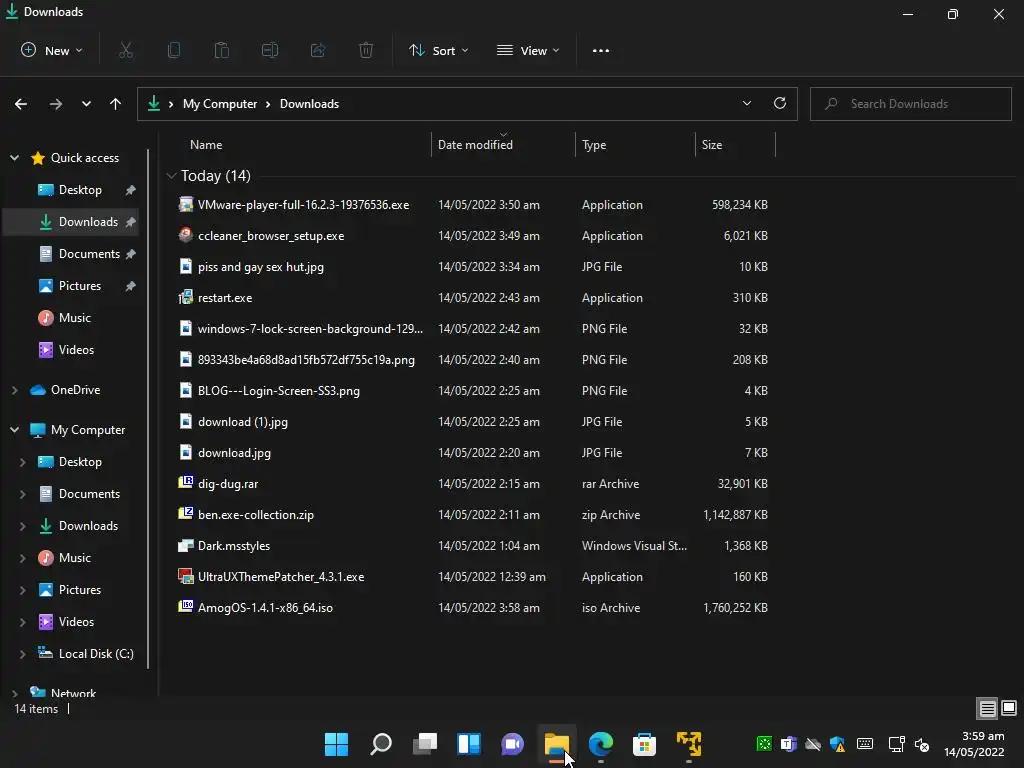This screenshot has height=768, width=1024.
Task: Expand OneDrive tree node
Action: point(14,390)
